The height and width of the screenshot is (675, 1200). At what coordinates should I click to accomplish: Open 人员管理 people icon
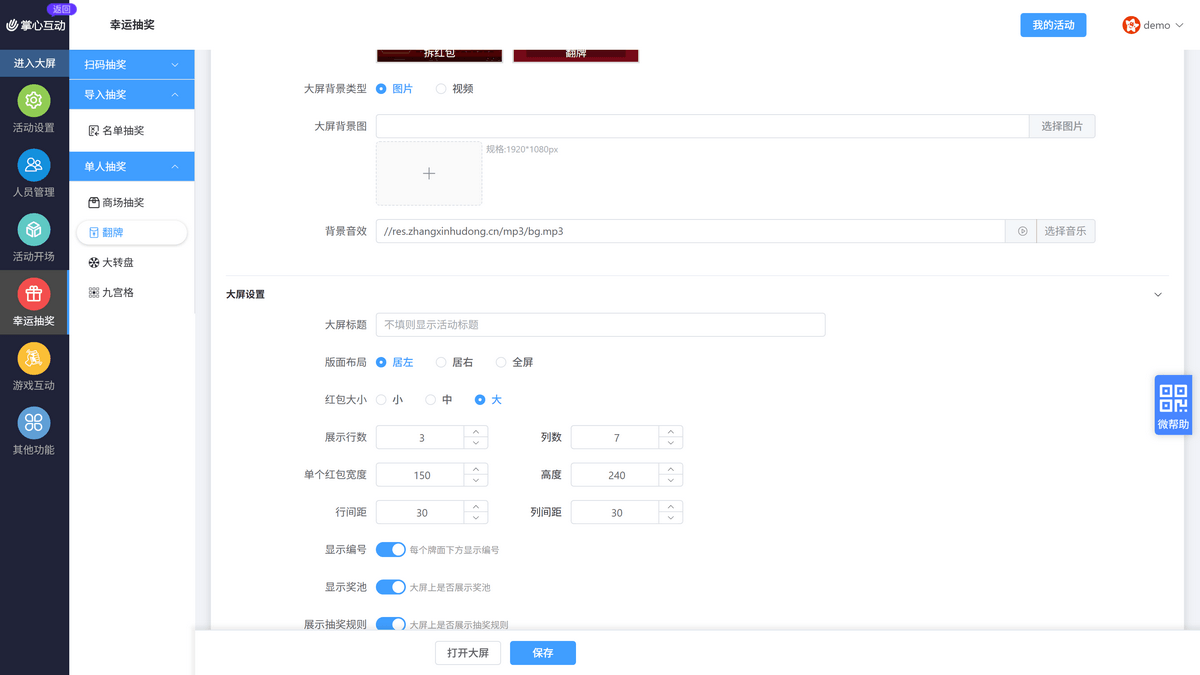point(34,165)
